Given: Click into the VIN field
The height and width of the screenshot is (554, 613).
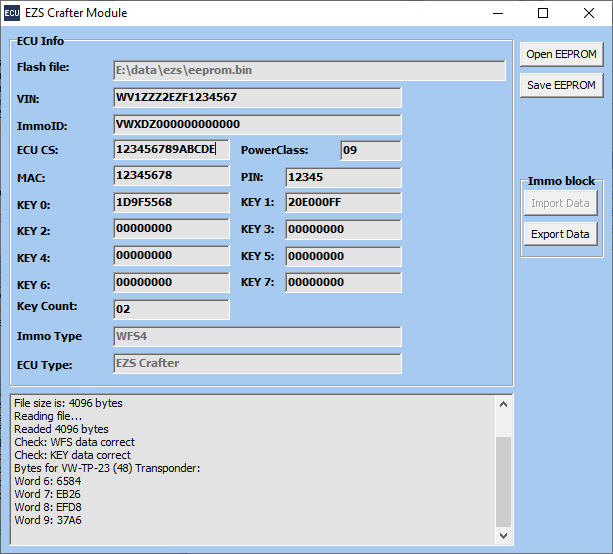Looking at the screenshot, I should (x=257, y=97).
